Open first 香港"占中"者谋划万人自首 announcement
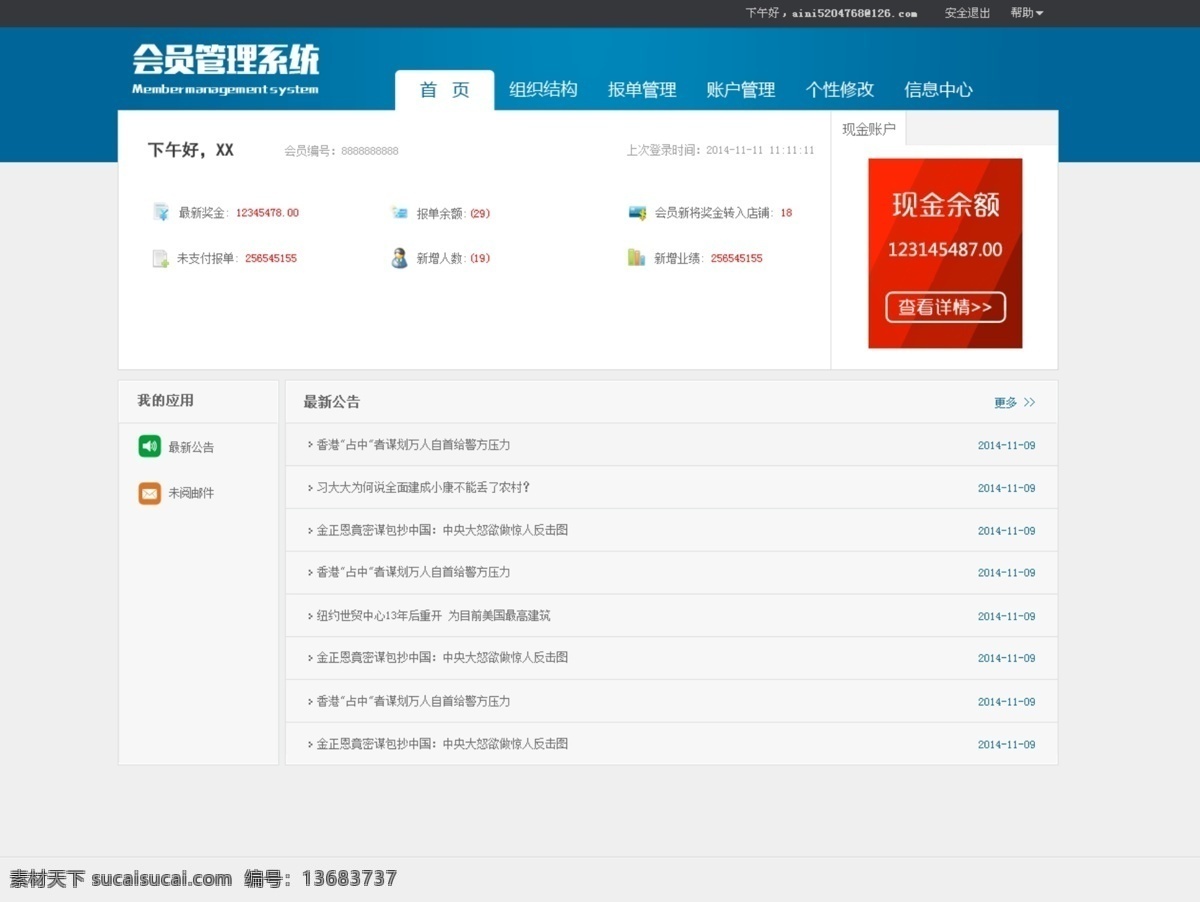This screenshot has height=902, width=1200. click(414, 445)
